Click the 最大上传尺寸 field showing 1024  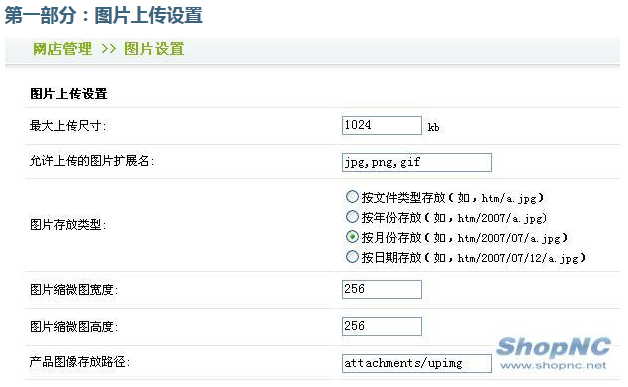pos(382,125)
